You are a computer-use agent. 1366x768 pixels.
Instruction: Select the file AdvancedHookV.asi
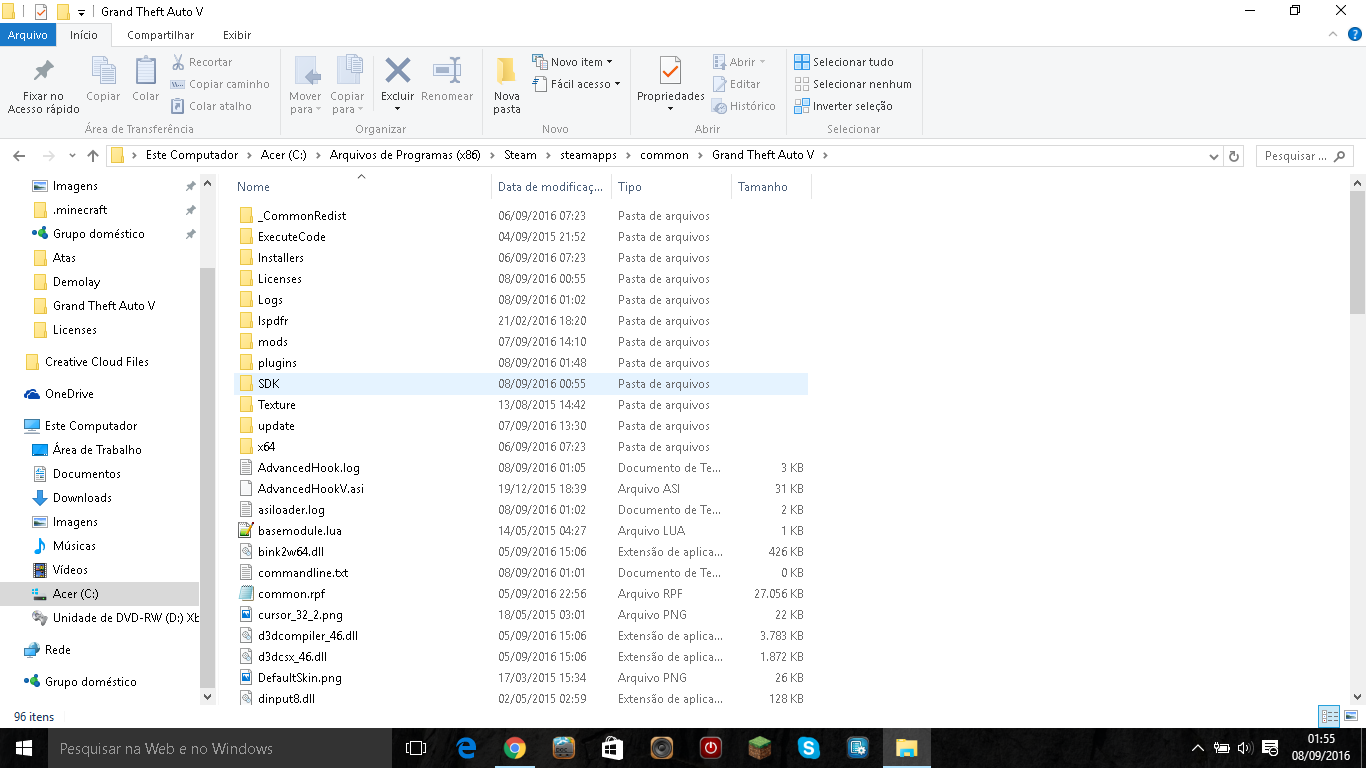point(310,489)
